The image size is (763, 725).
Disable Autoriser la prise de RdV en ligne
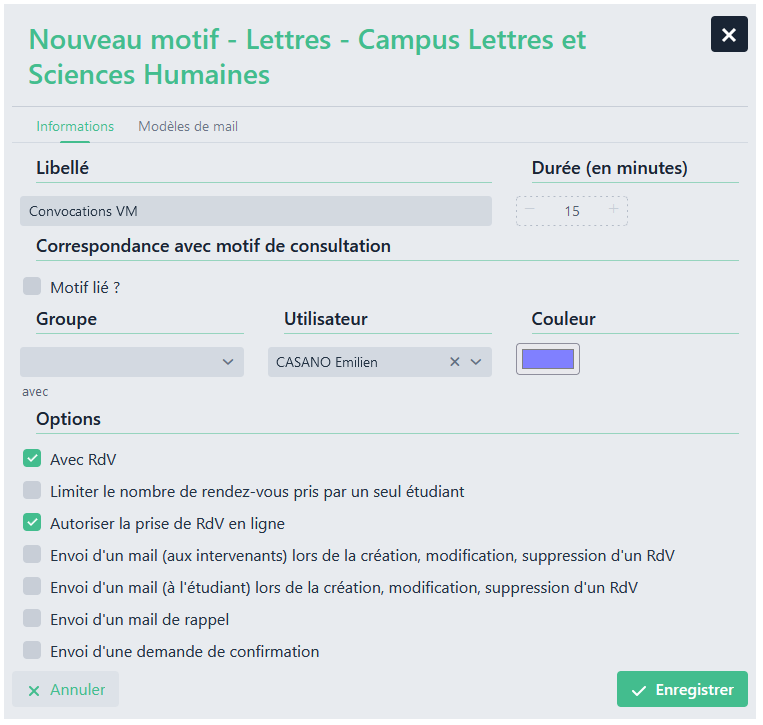tap(32, 523)
